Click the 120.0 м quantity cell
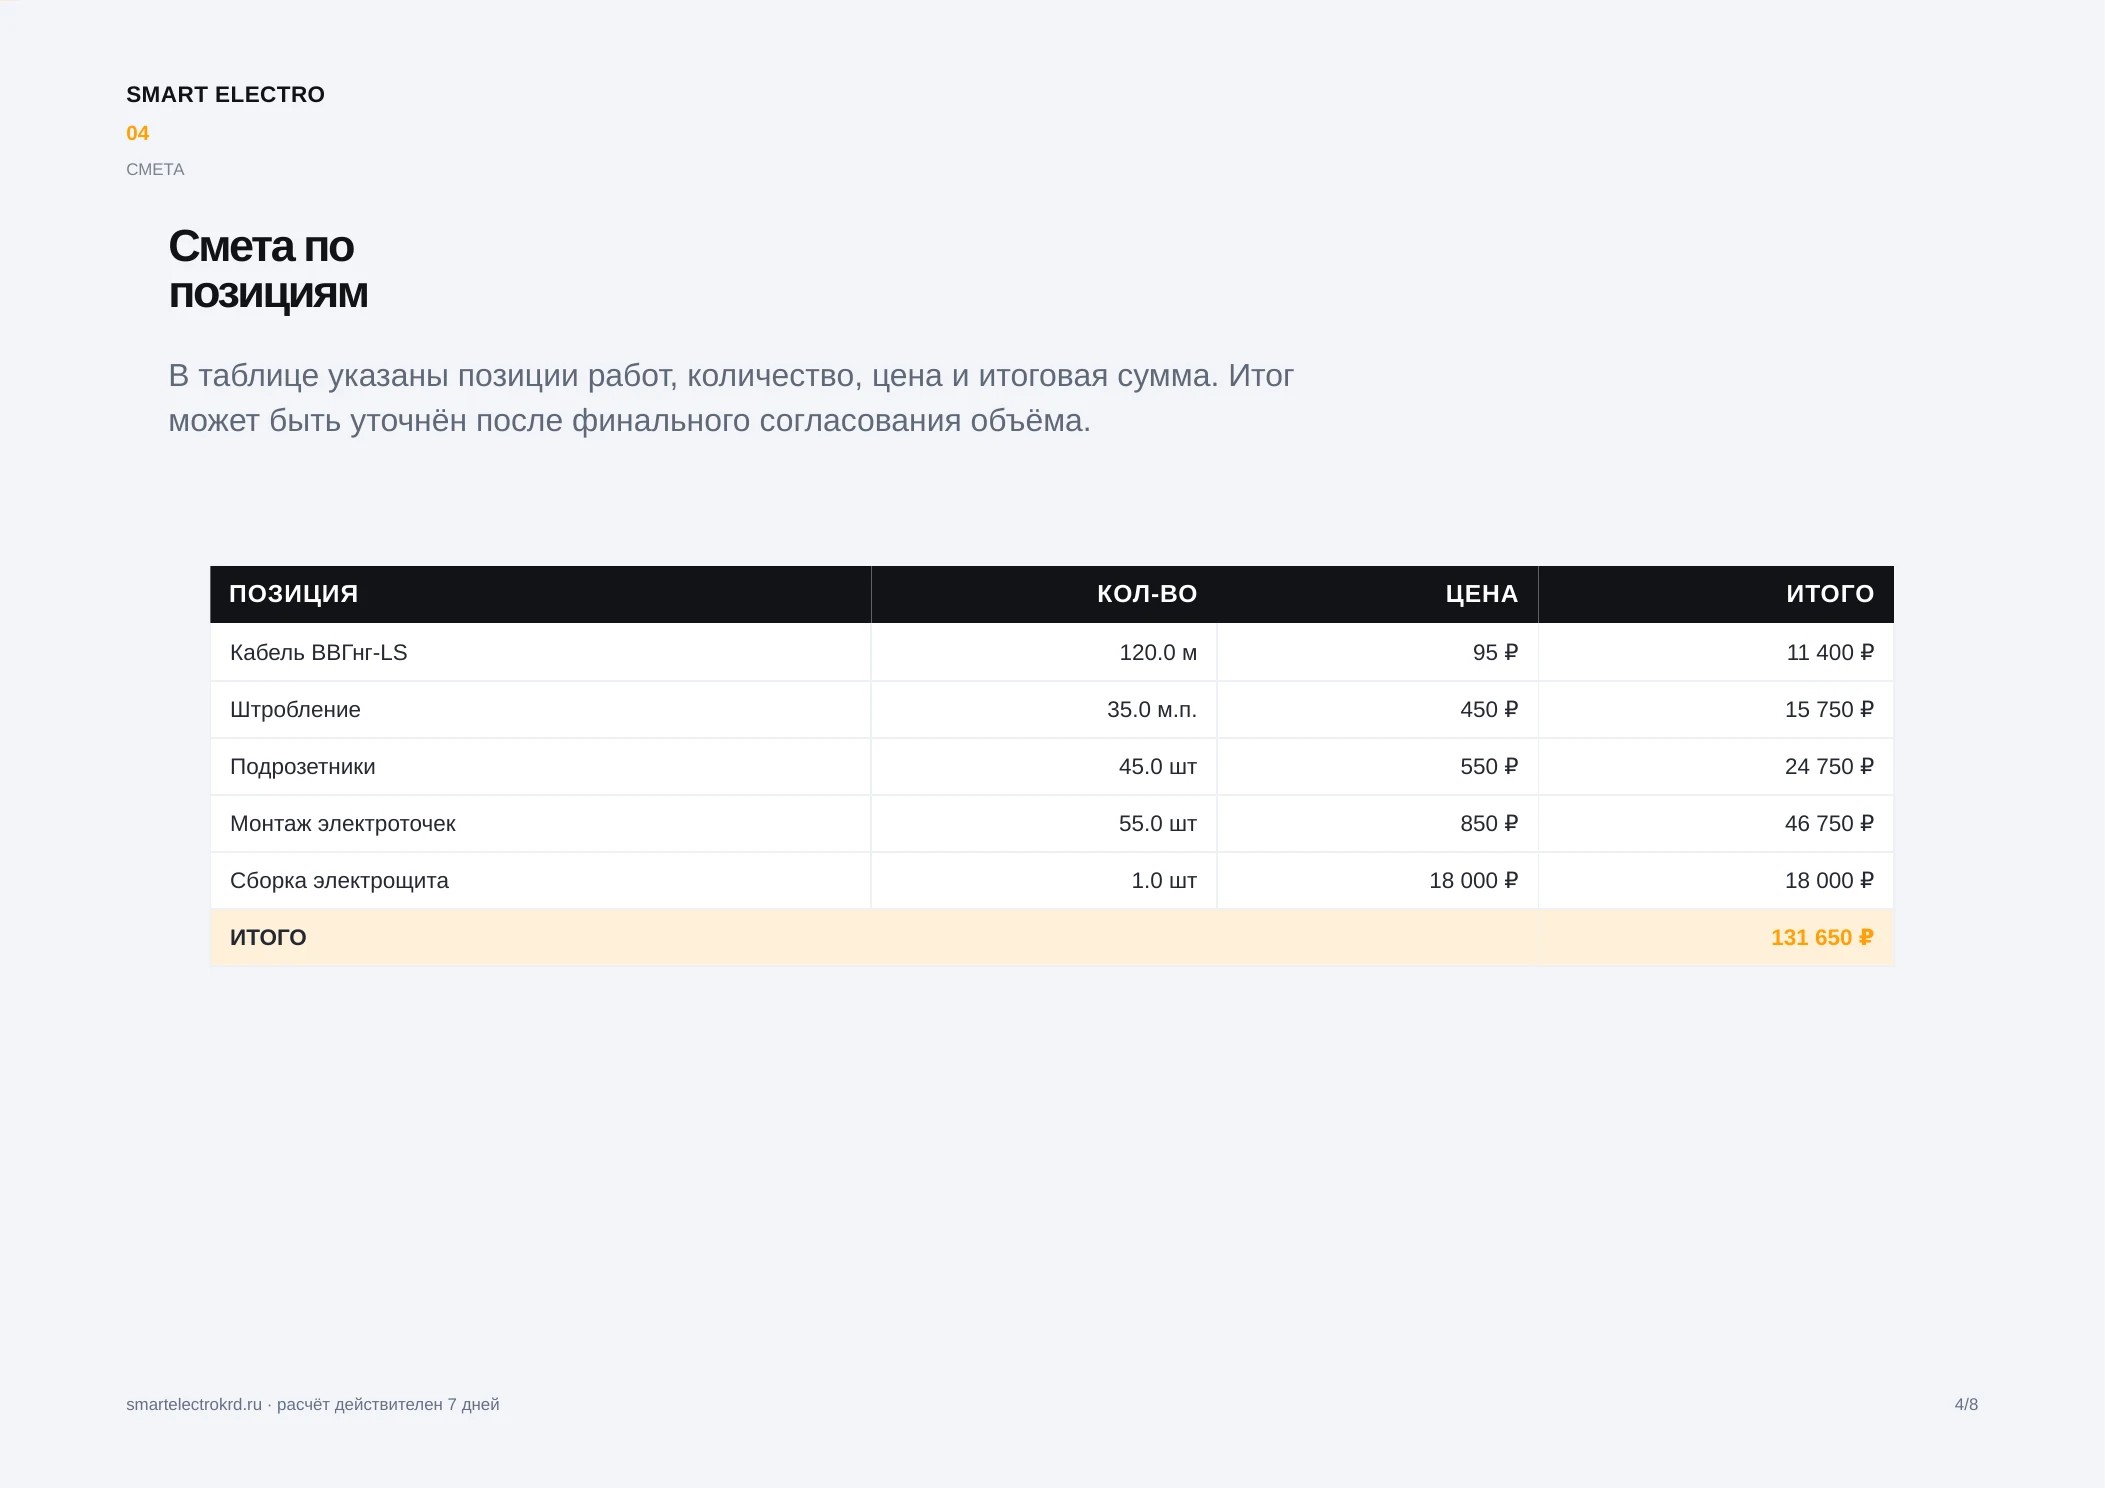 [1158, 653]
